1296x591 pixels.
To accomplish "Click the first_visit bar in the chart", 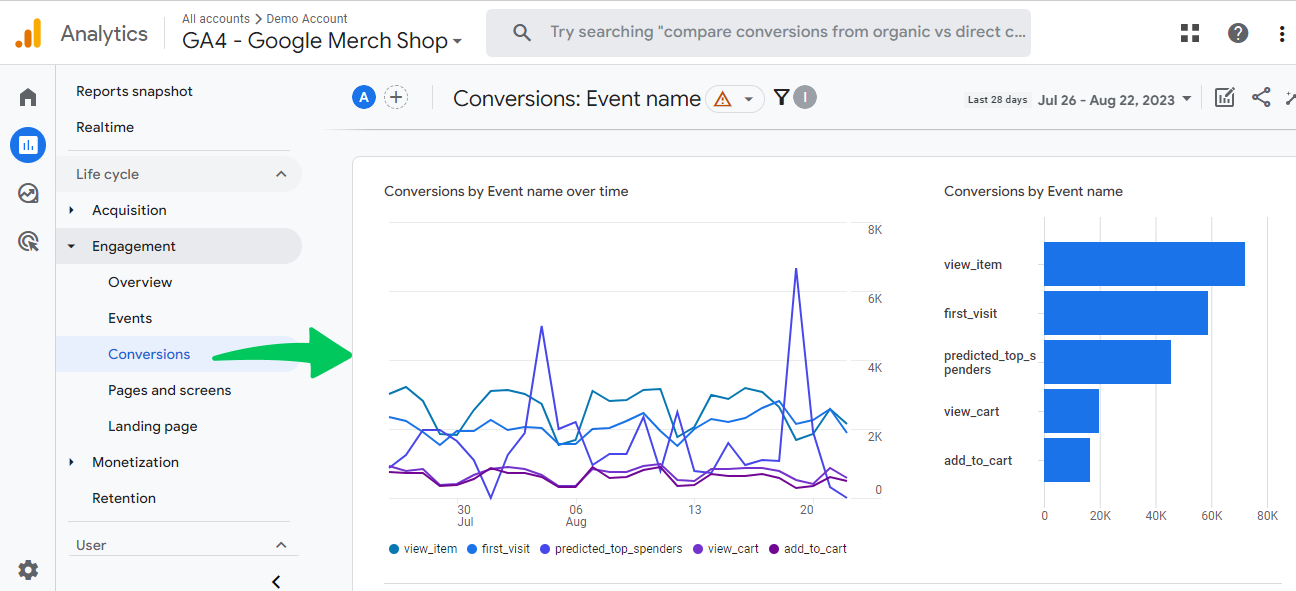I will point(1126,313).
